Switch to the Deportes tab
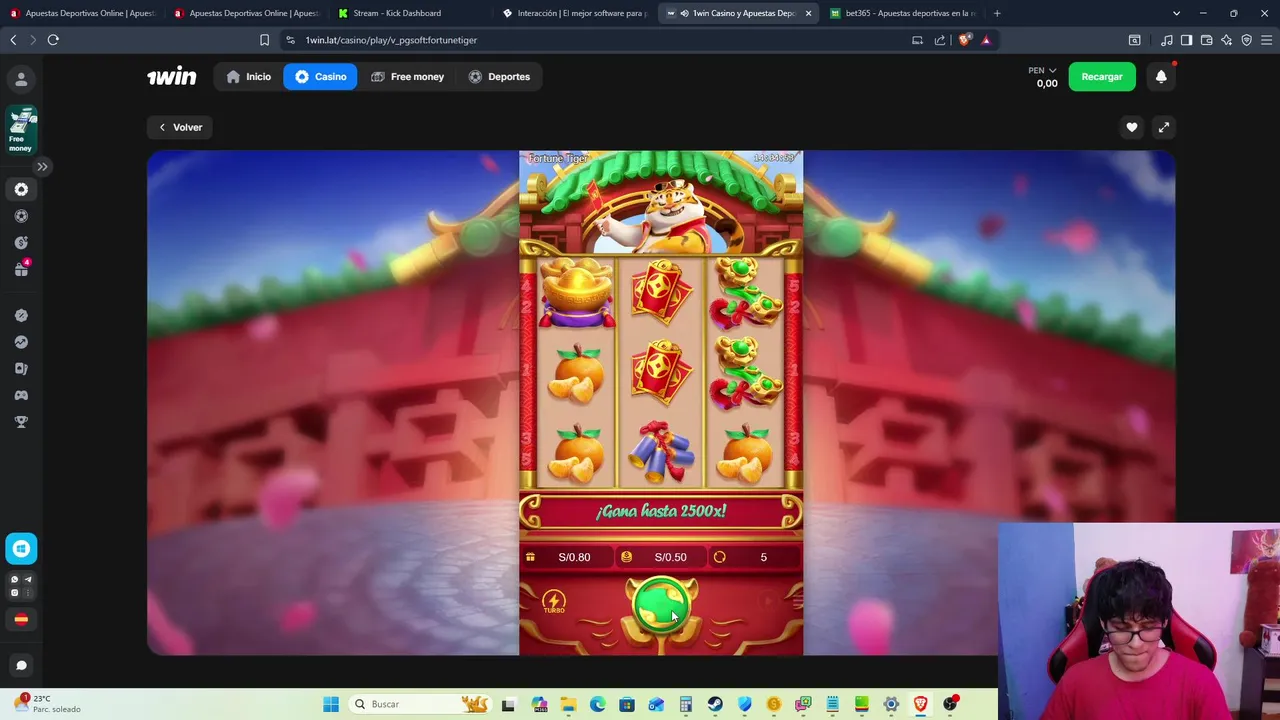Image resolution: width=1280 pixels, height=720 pixels. [x=499, y=77]
